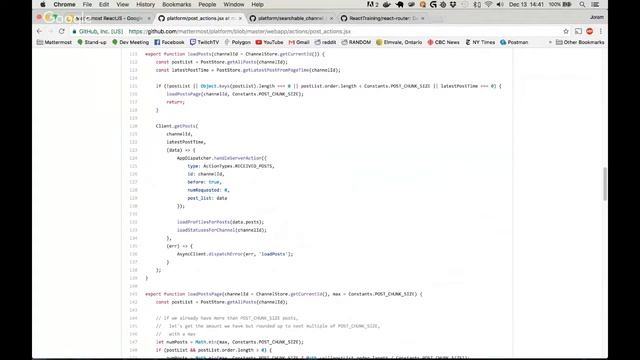Image resolution: width=640 pixels, height=360 pixels.
Task: Close the platform/searchable_channel tab
Action: (331, 18)
